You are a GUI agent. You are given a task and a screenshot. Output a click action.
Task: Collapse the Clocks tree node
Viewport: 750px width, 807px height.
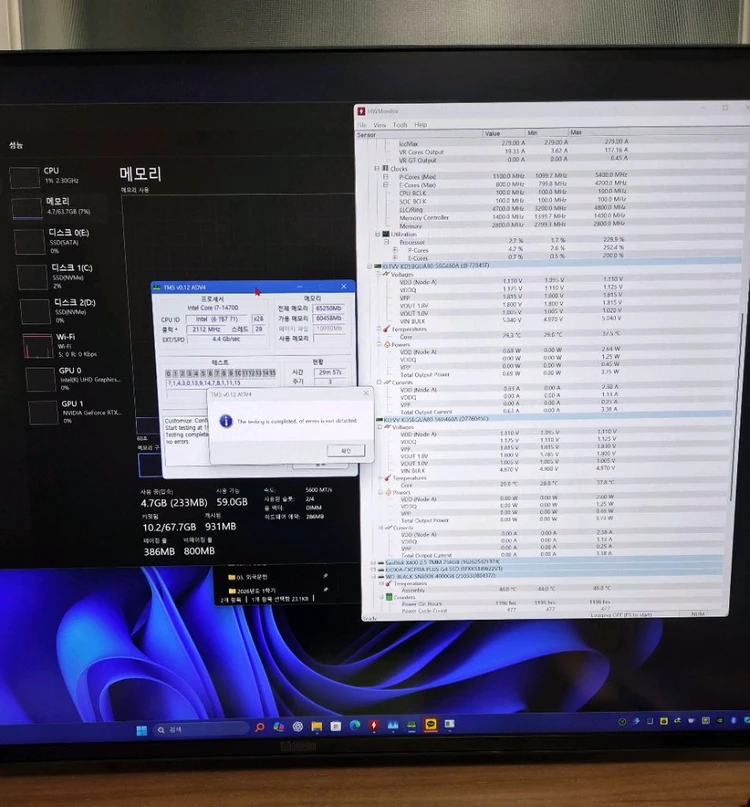tap(377, 168)
